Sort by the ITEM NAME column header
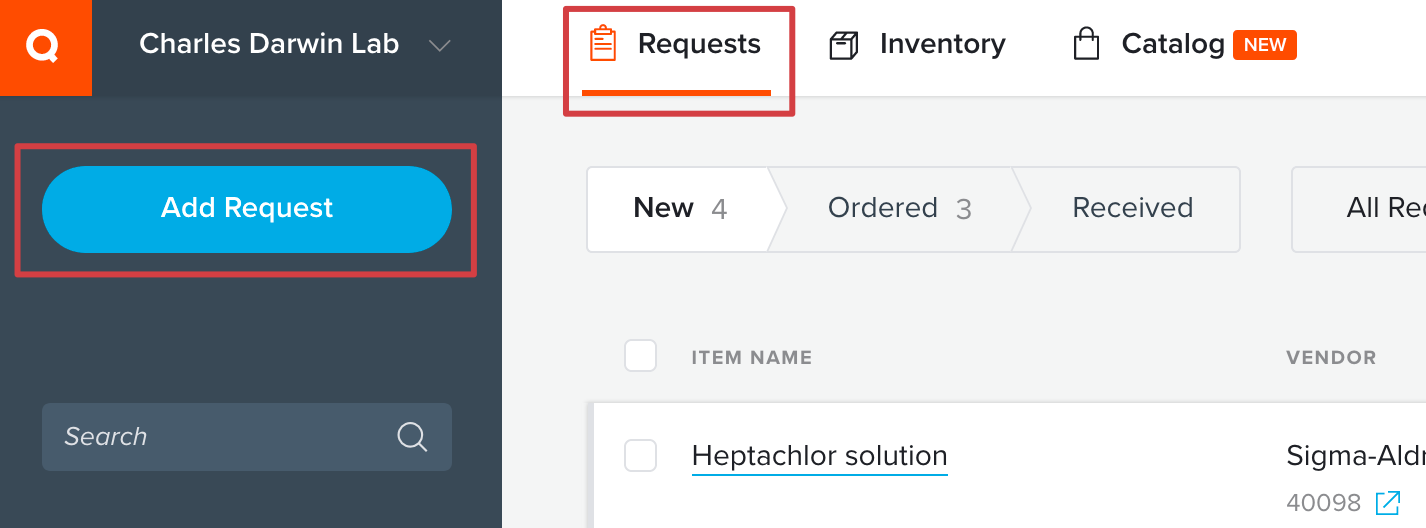 (x=752, y=357)
